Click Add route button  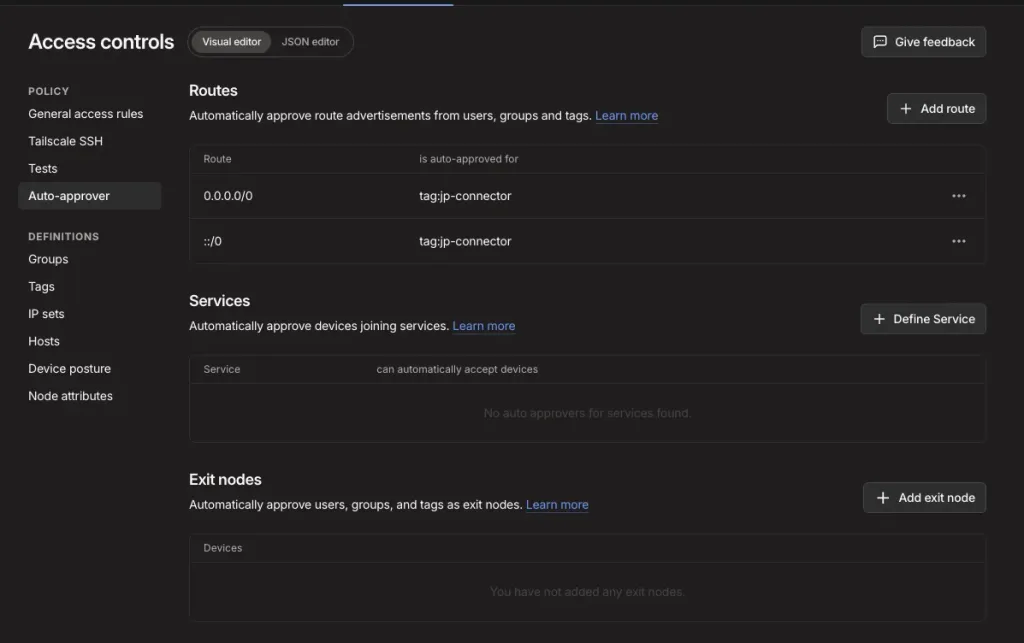pyautogui.click(x=936, y=108)
